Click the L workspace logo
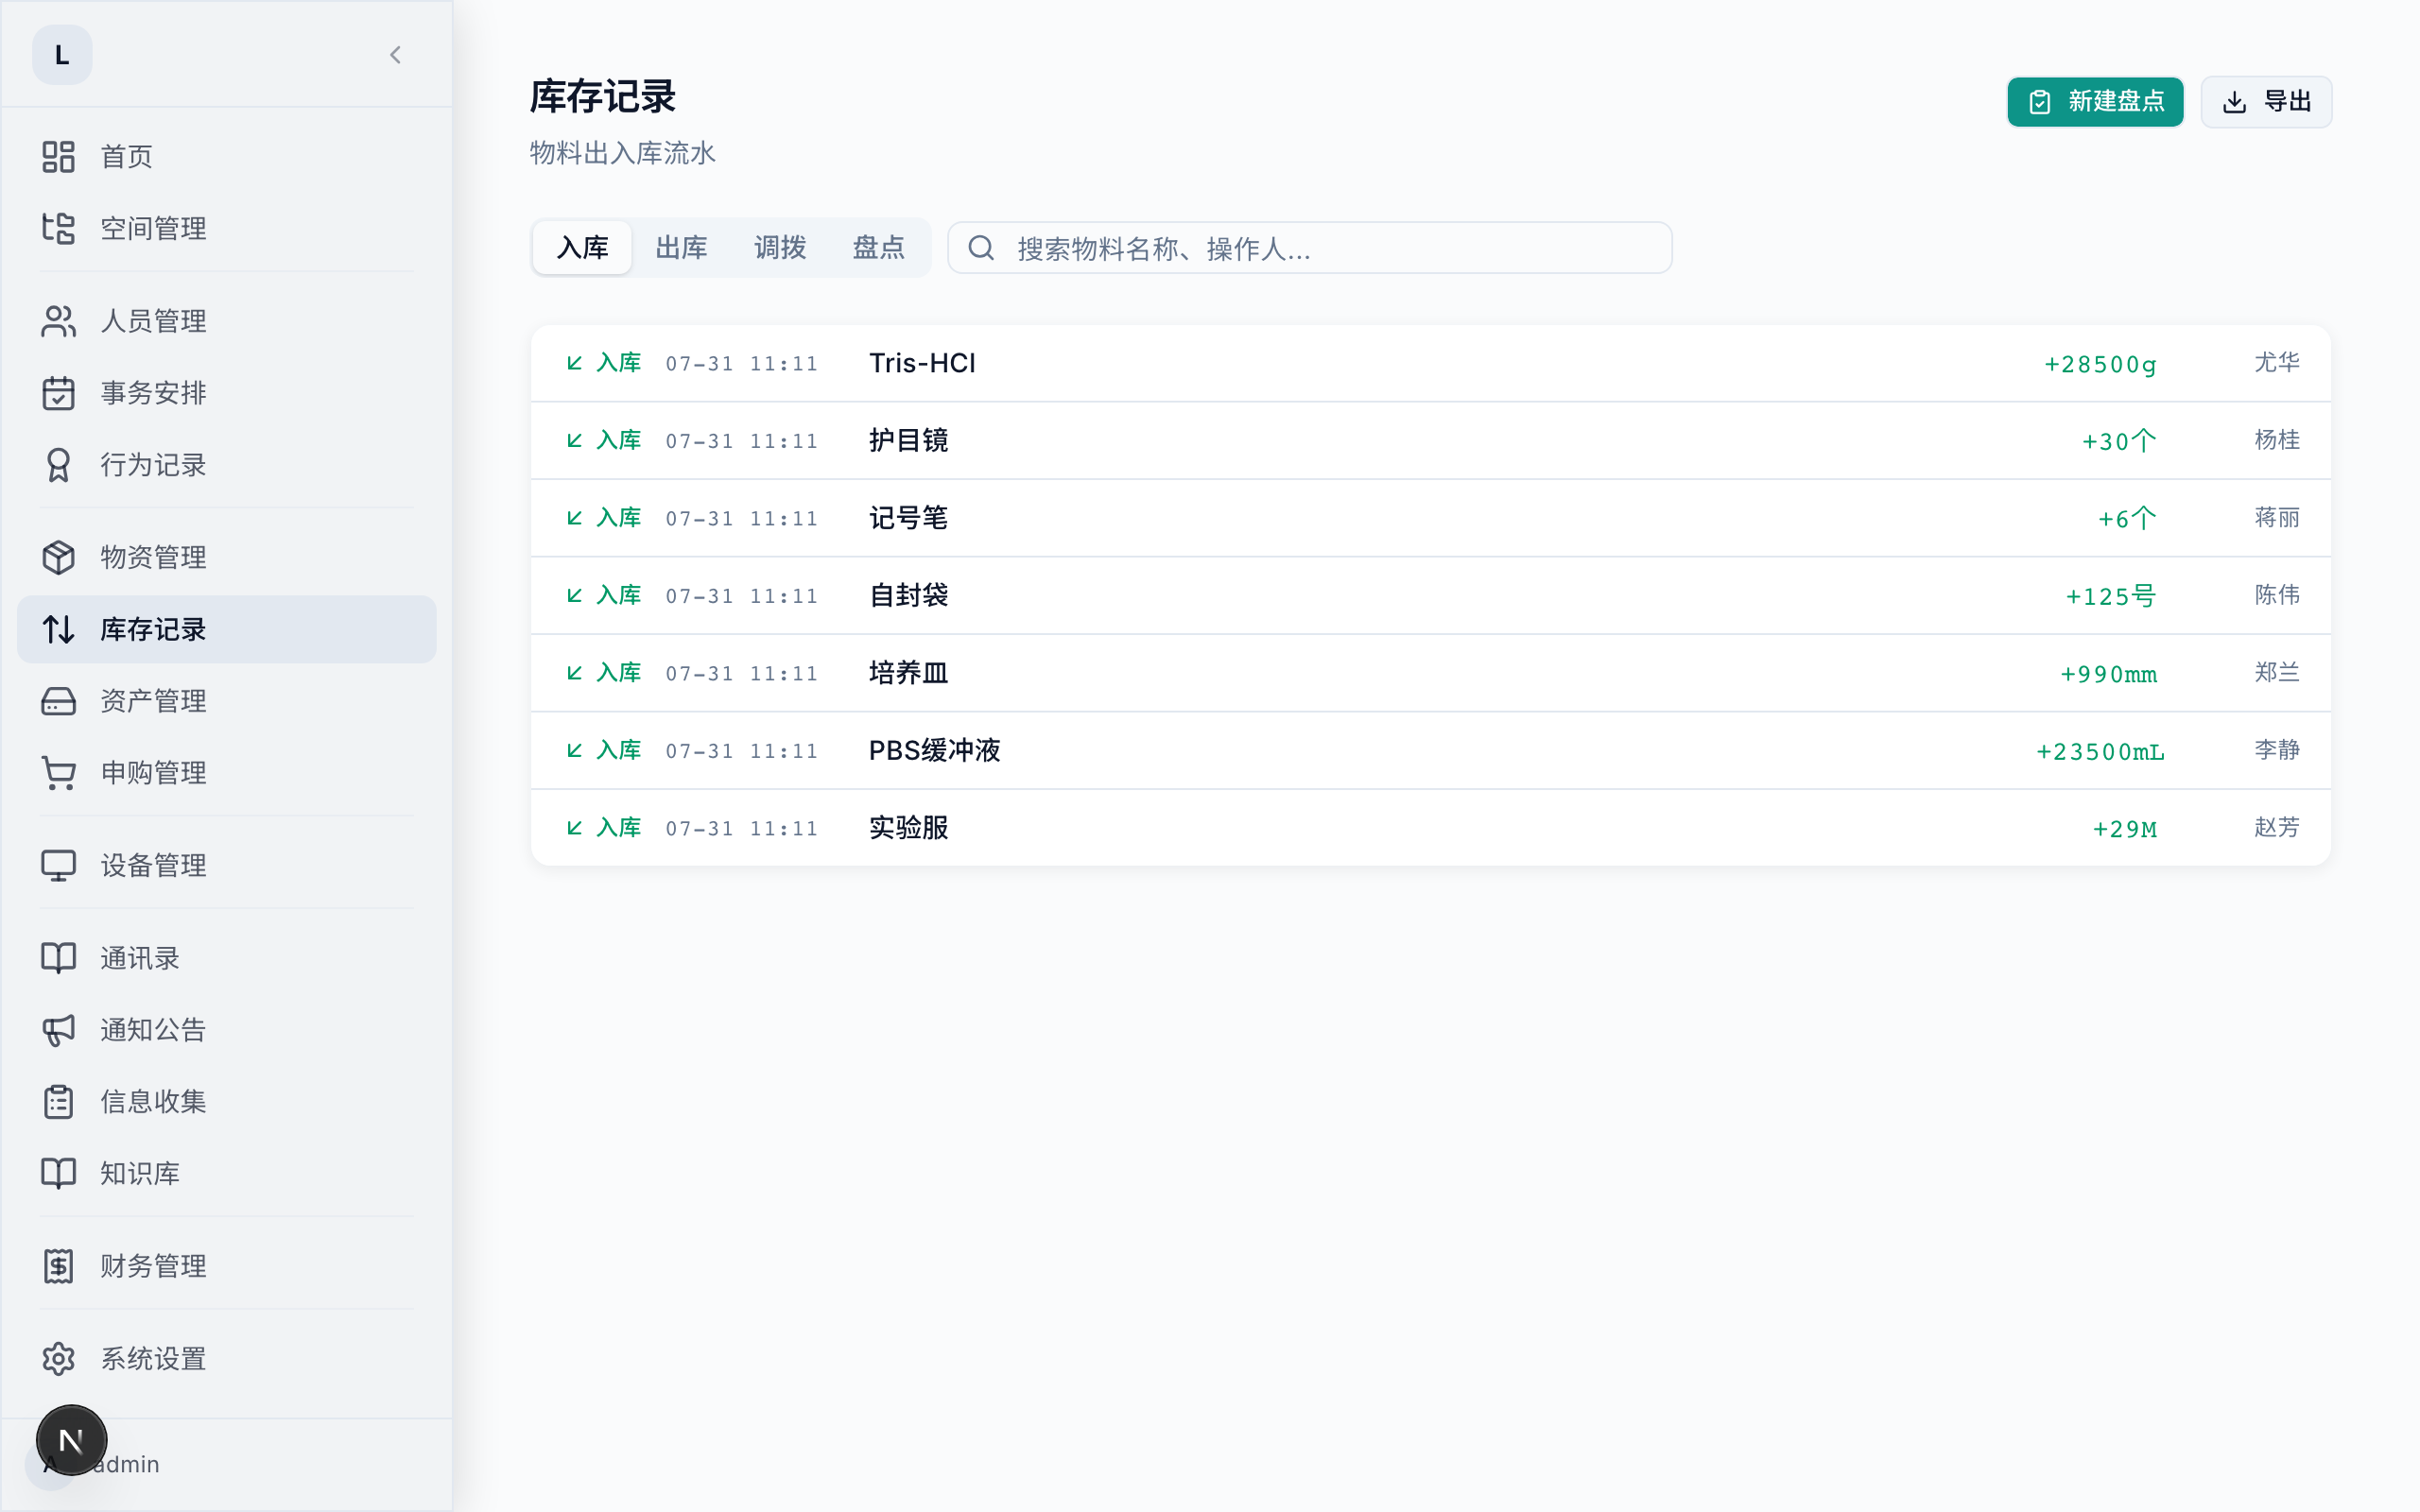 click(x=62, y=55)
